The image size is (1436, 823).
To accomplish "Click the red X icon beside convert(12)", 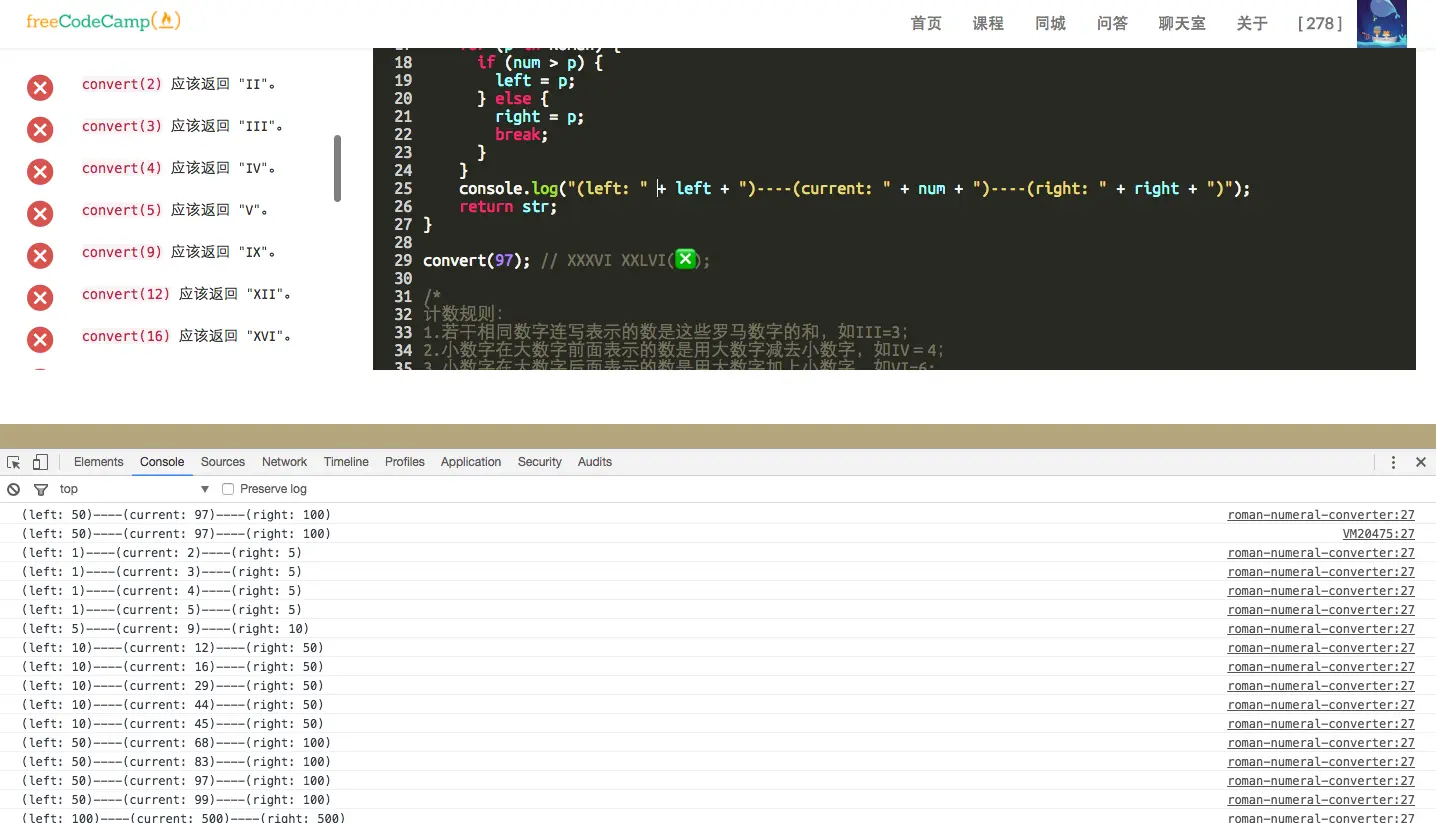I will (40, 298).
